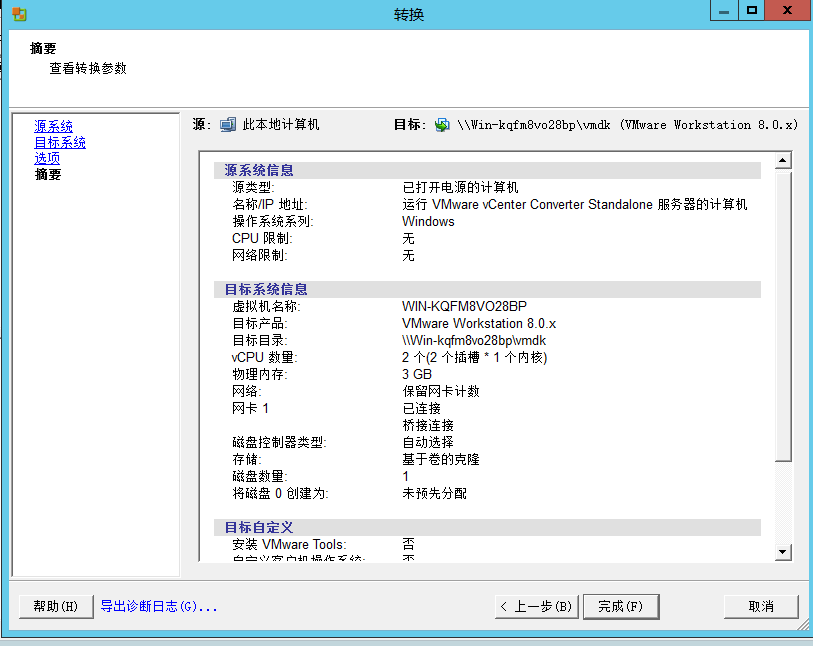Minimize the 转换 window
Viewport: 813px width, 646px height.
pyautogui.click(x=724, y=10)
